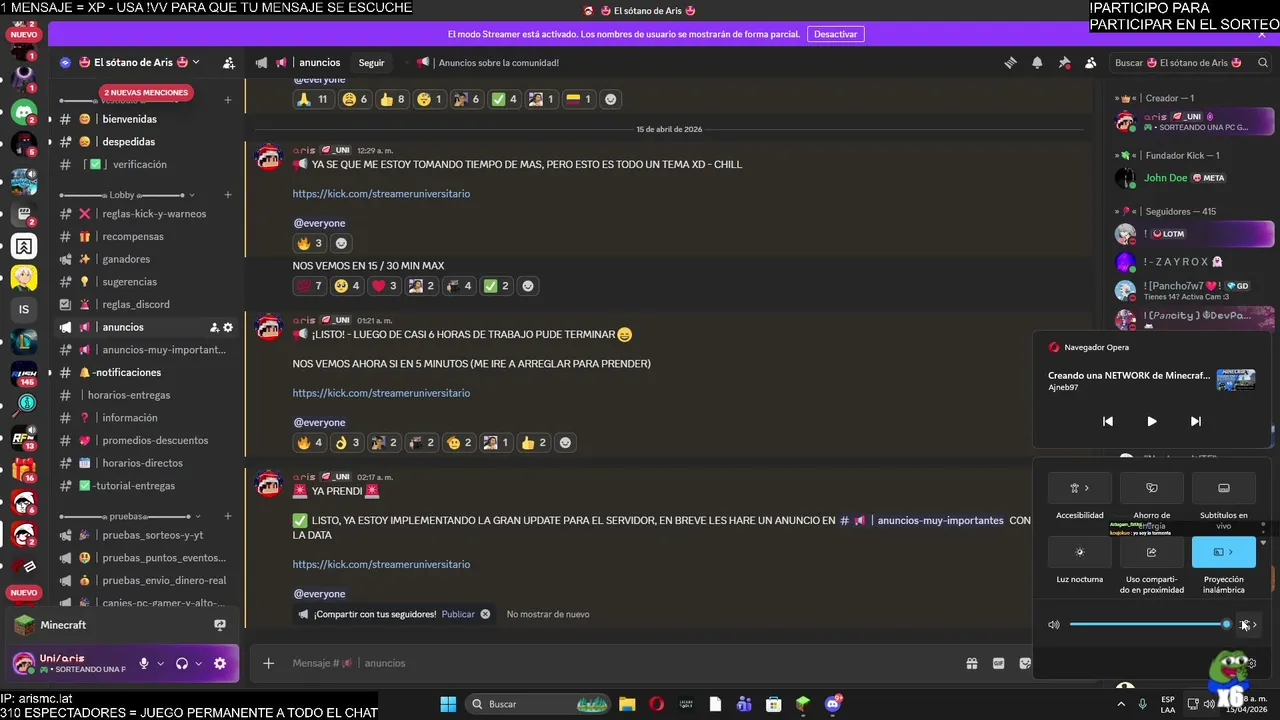1280x720 pixels.
Task: Click Desactivar streamer mode button
Action: point(835,34)
